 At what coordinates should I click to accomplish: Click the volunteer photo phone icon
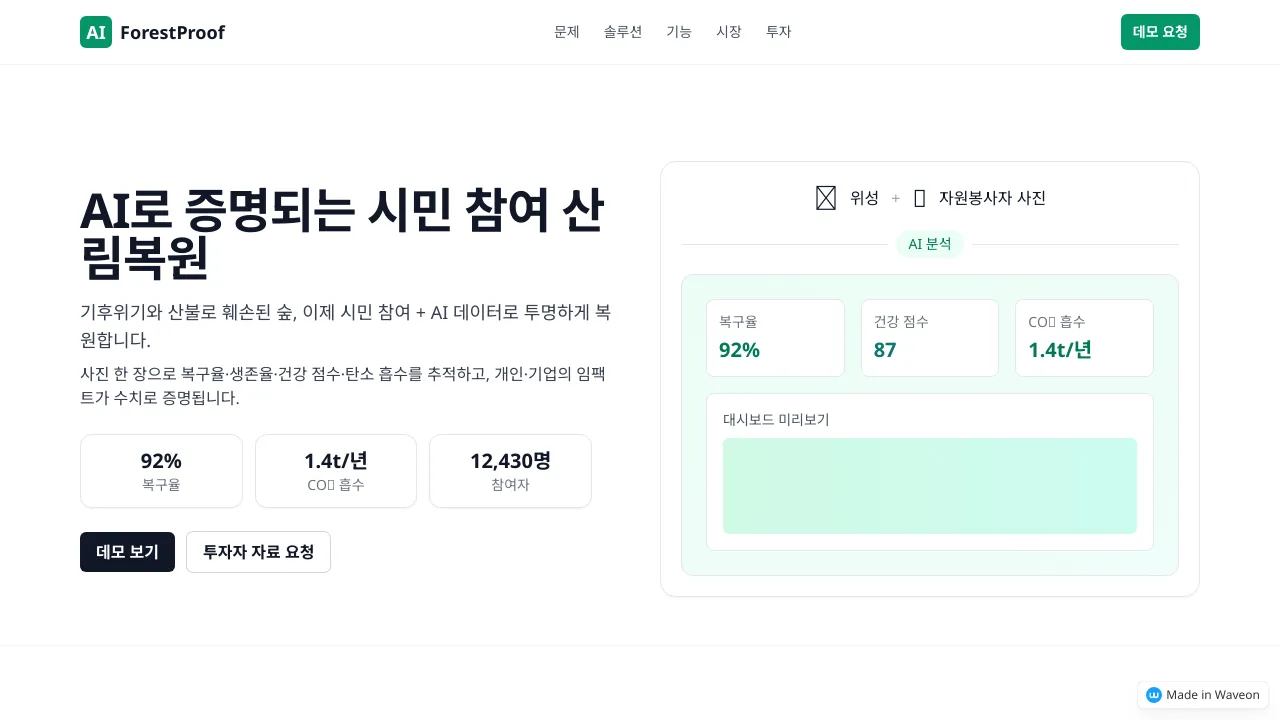tap(920, 198)
